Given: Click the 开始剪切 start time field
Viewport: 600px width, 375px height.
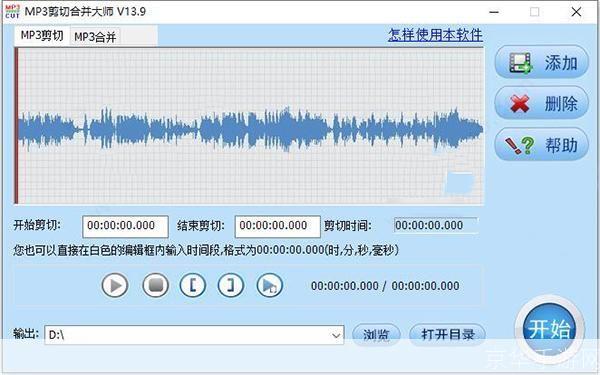Looking at the screenshot, I should 125,226.
